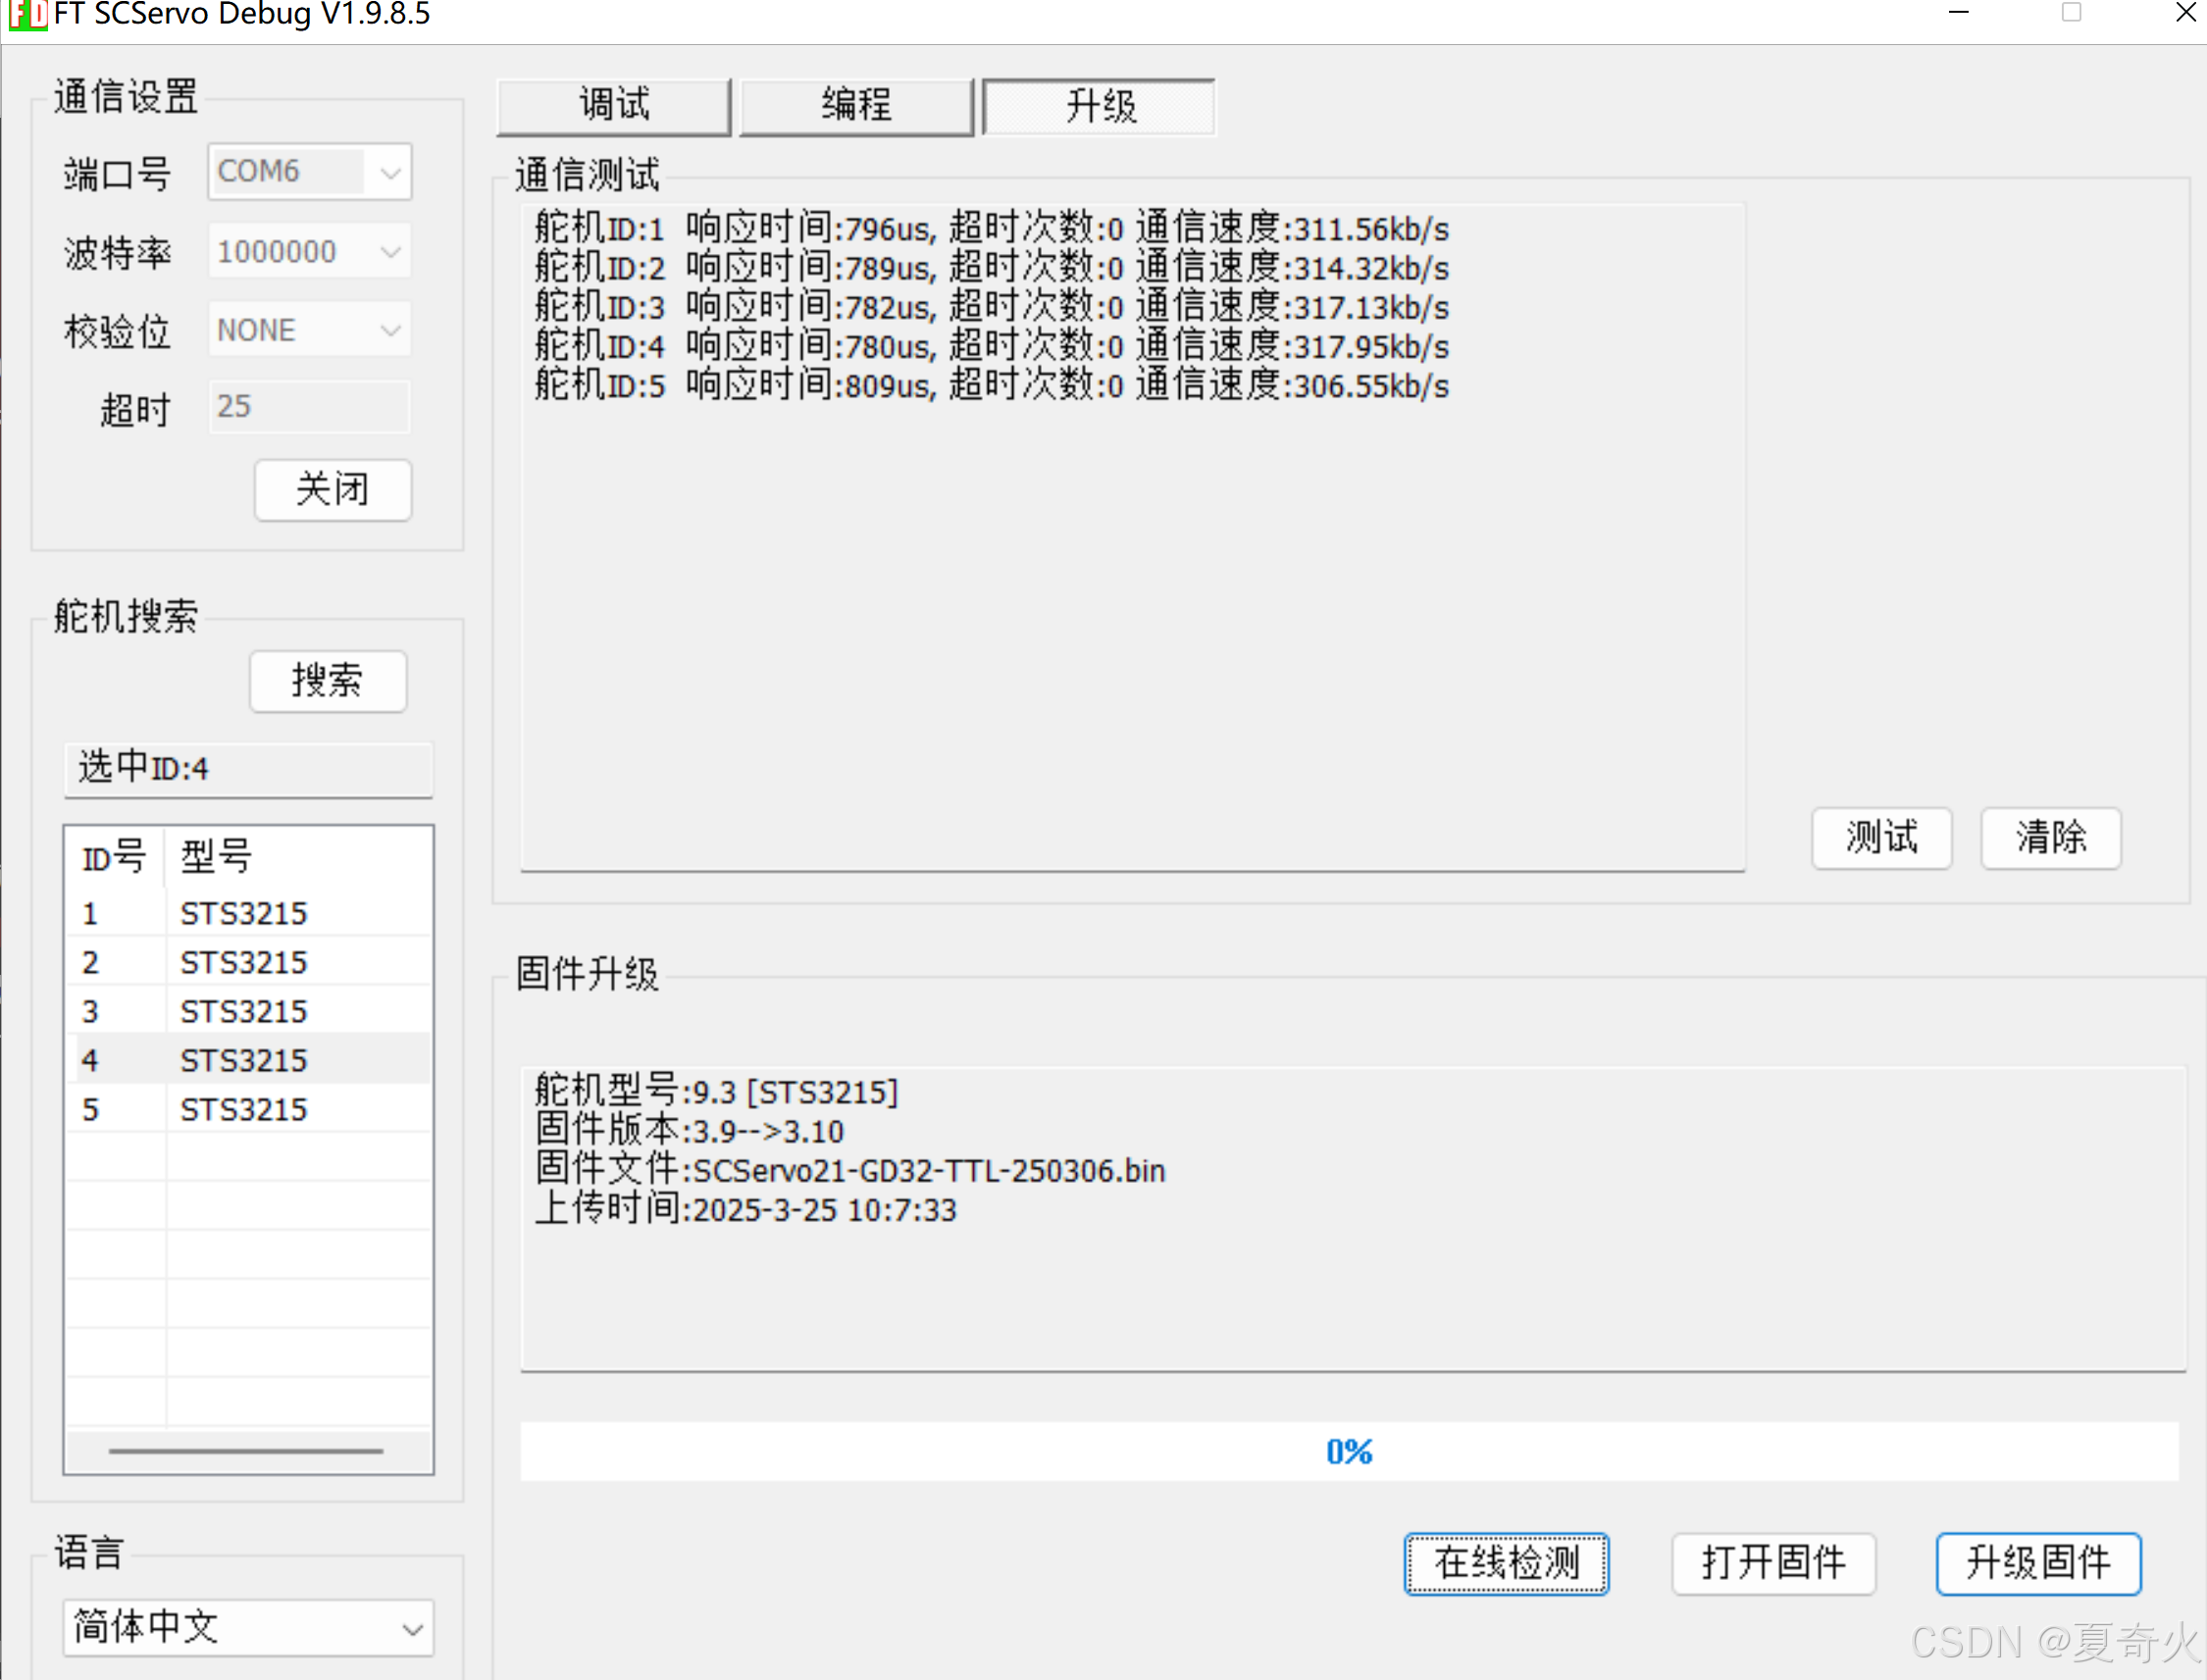Screen dimensions: 2207x1680
Task: Select servo ID 5 row in list
Action: (247, 1109)
